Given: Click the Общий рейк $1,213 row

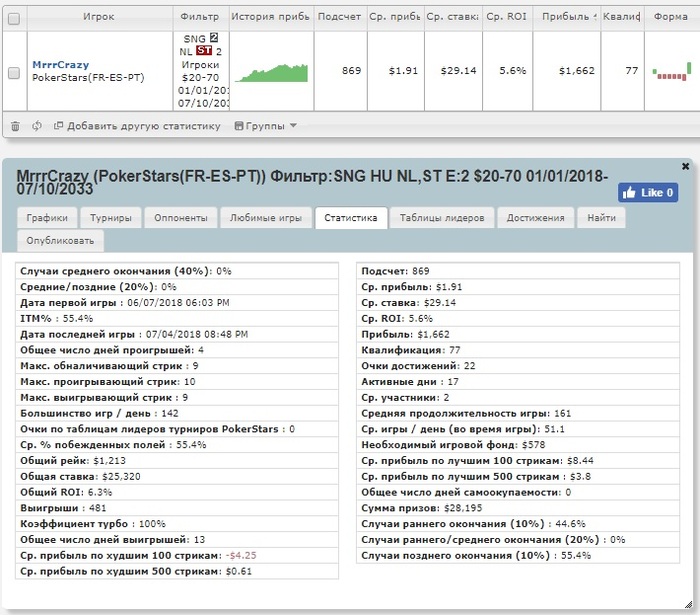Looking at the screenshot, I should pos(177,461).
